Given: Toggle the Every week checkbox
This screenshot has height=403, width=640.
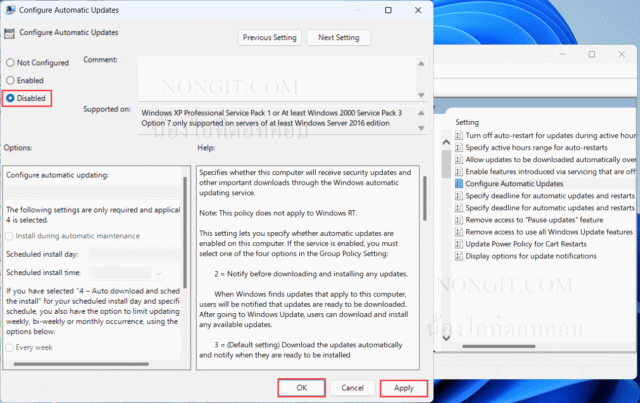Looking at the screenshot, I should (9, 348).
